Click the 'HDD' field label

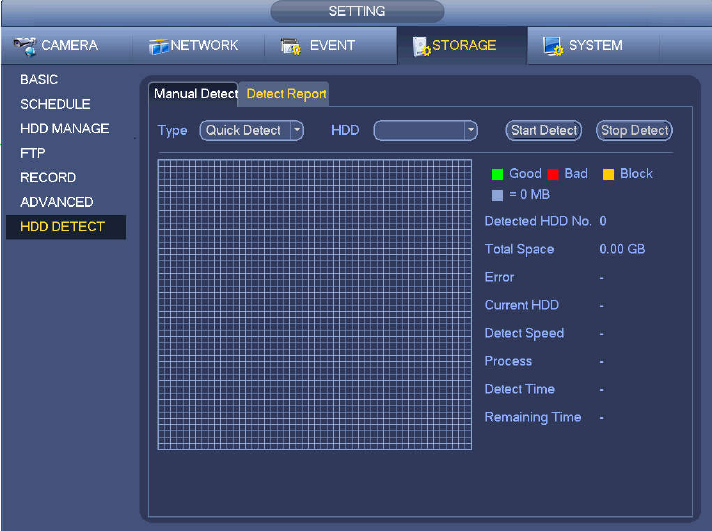(345, 130)
